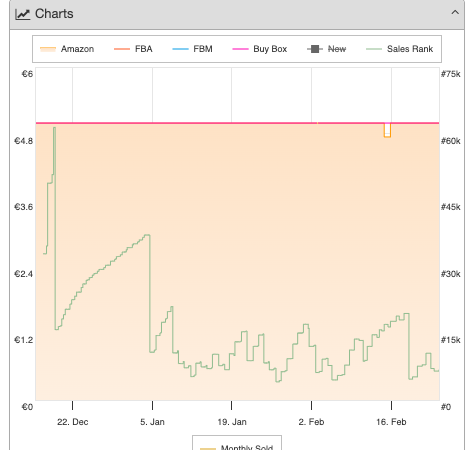Enable the struck-through New series in the legend
This screenshot has height=450, width=474.
pos(327,49)
